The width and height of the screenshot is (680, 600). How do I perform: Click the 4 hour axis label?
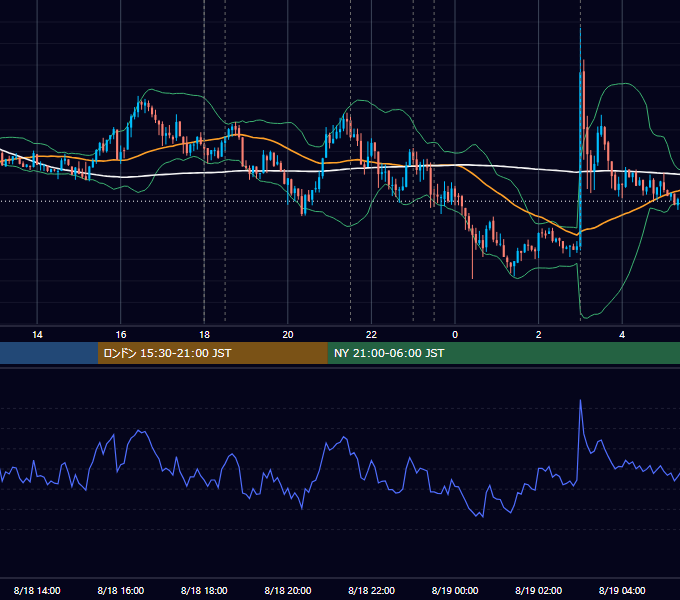622,335
